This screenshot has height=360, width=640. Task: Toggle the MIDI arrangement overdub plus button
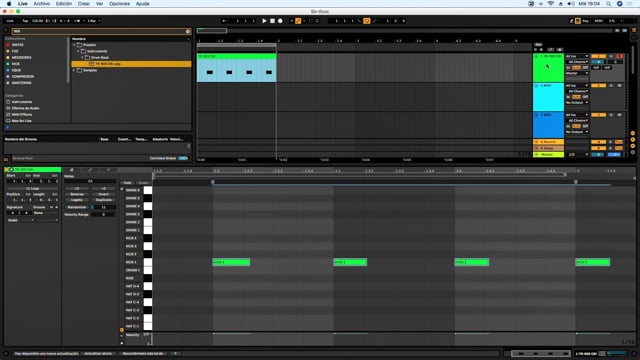[x=291, y=21]
